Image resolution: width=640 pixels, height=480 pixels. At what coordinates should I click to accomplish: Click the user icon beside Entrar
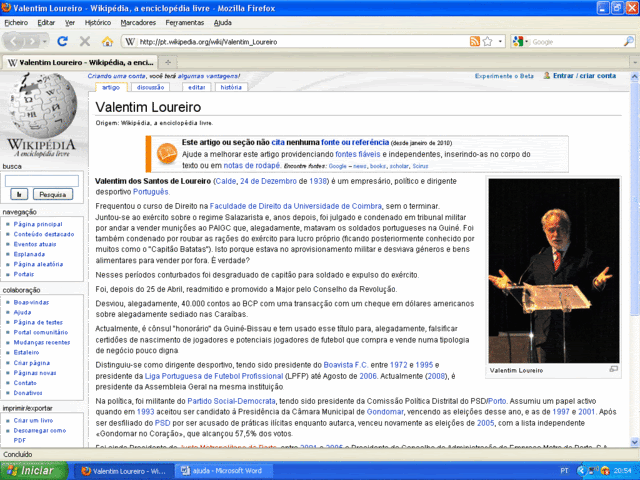coord(547,76)
